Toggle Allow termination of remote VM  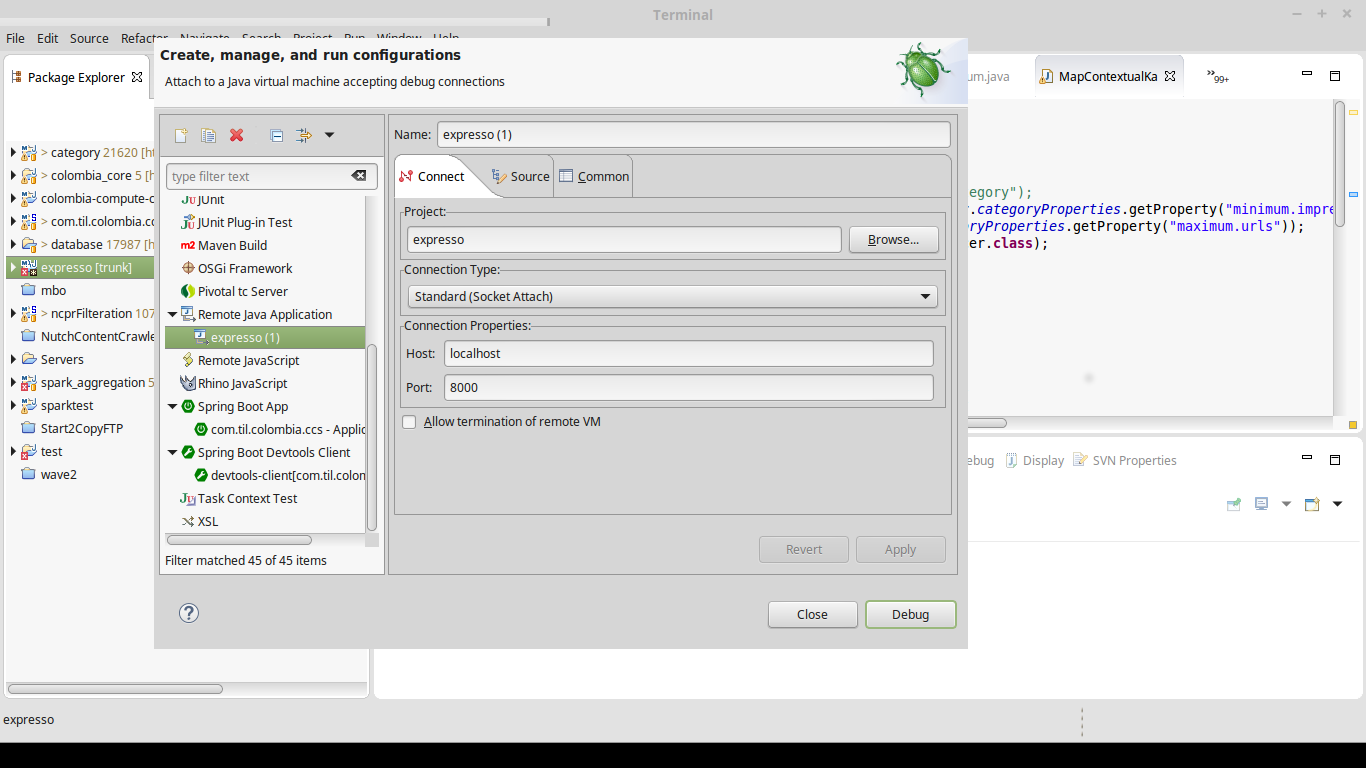(409, 421)
